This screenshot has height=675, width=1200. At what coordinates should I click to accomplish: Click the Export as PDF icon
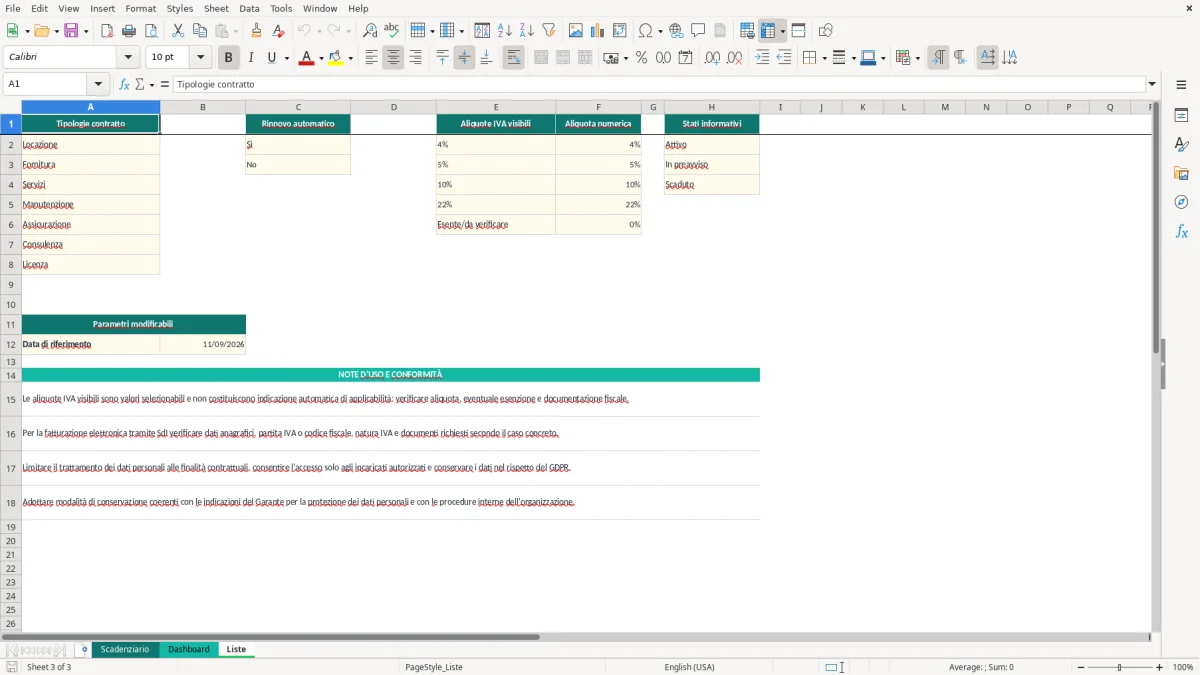107,30
